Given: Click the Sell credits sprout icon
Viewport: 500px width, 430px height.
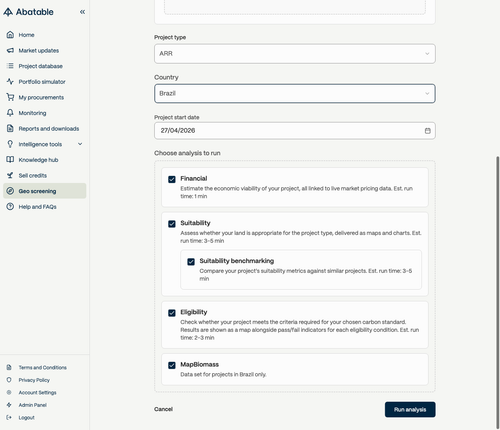Looking at the screenshot, I should [10, 175].
